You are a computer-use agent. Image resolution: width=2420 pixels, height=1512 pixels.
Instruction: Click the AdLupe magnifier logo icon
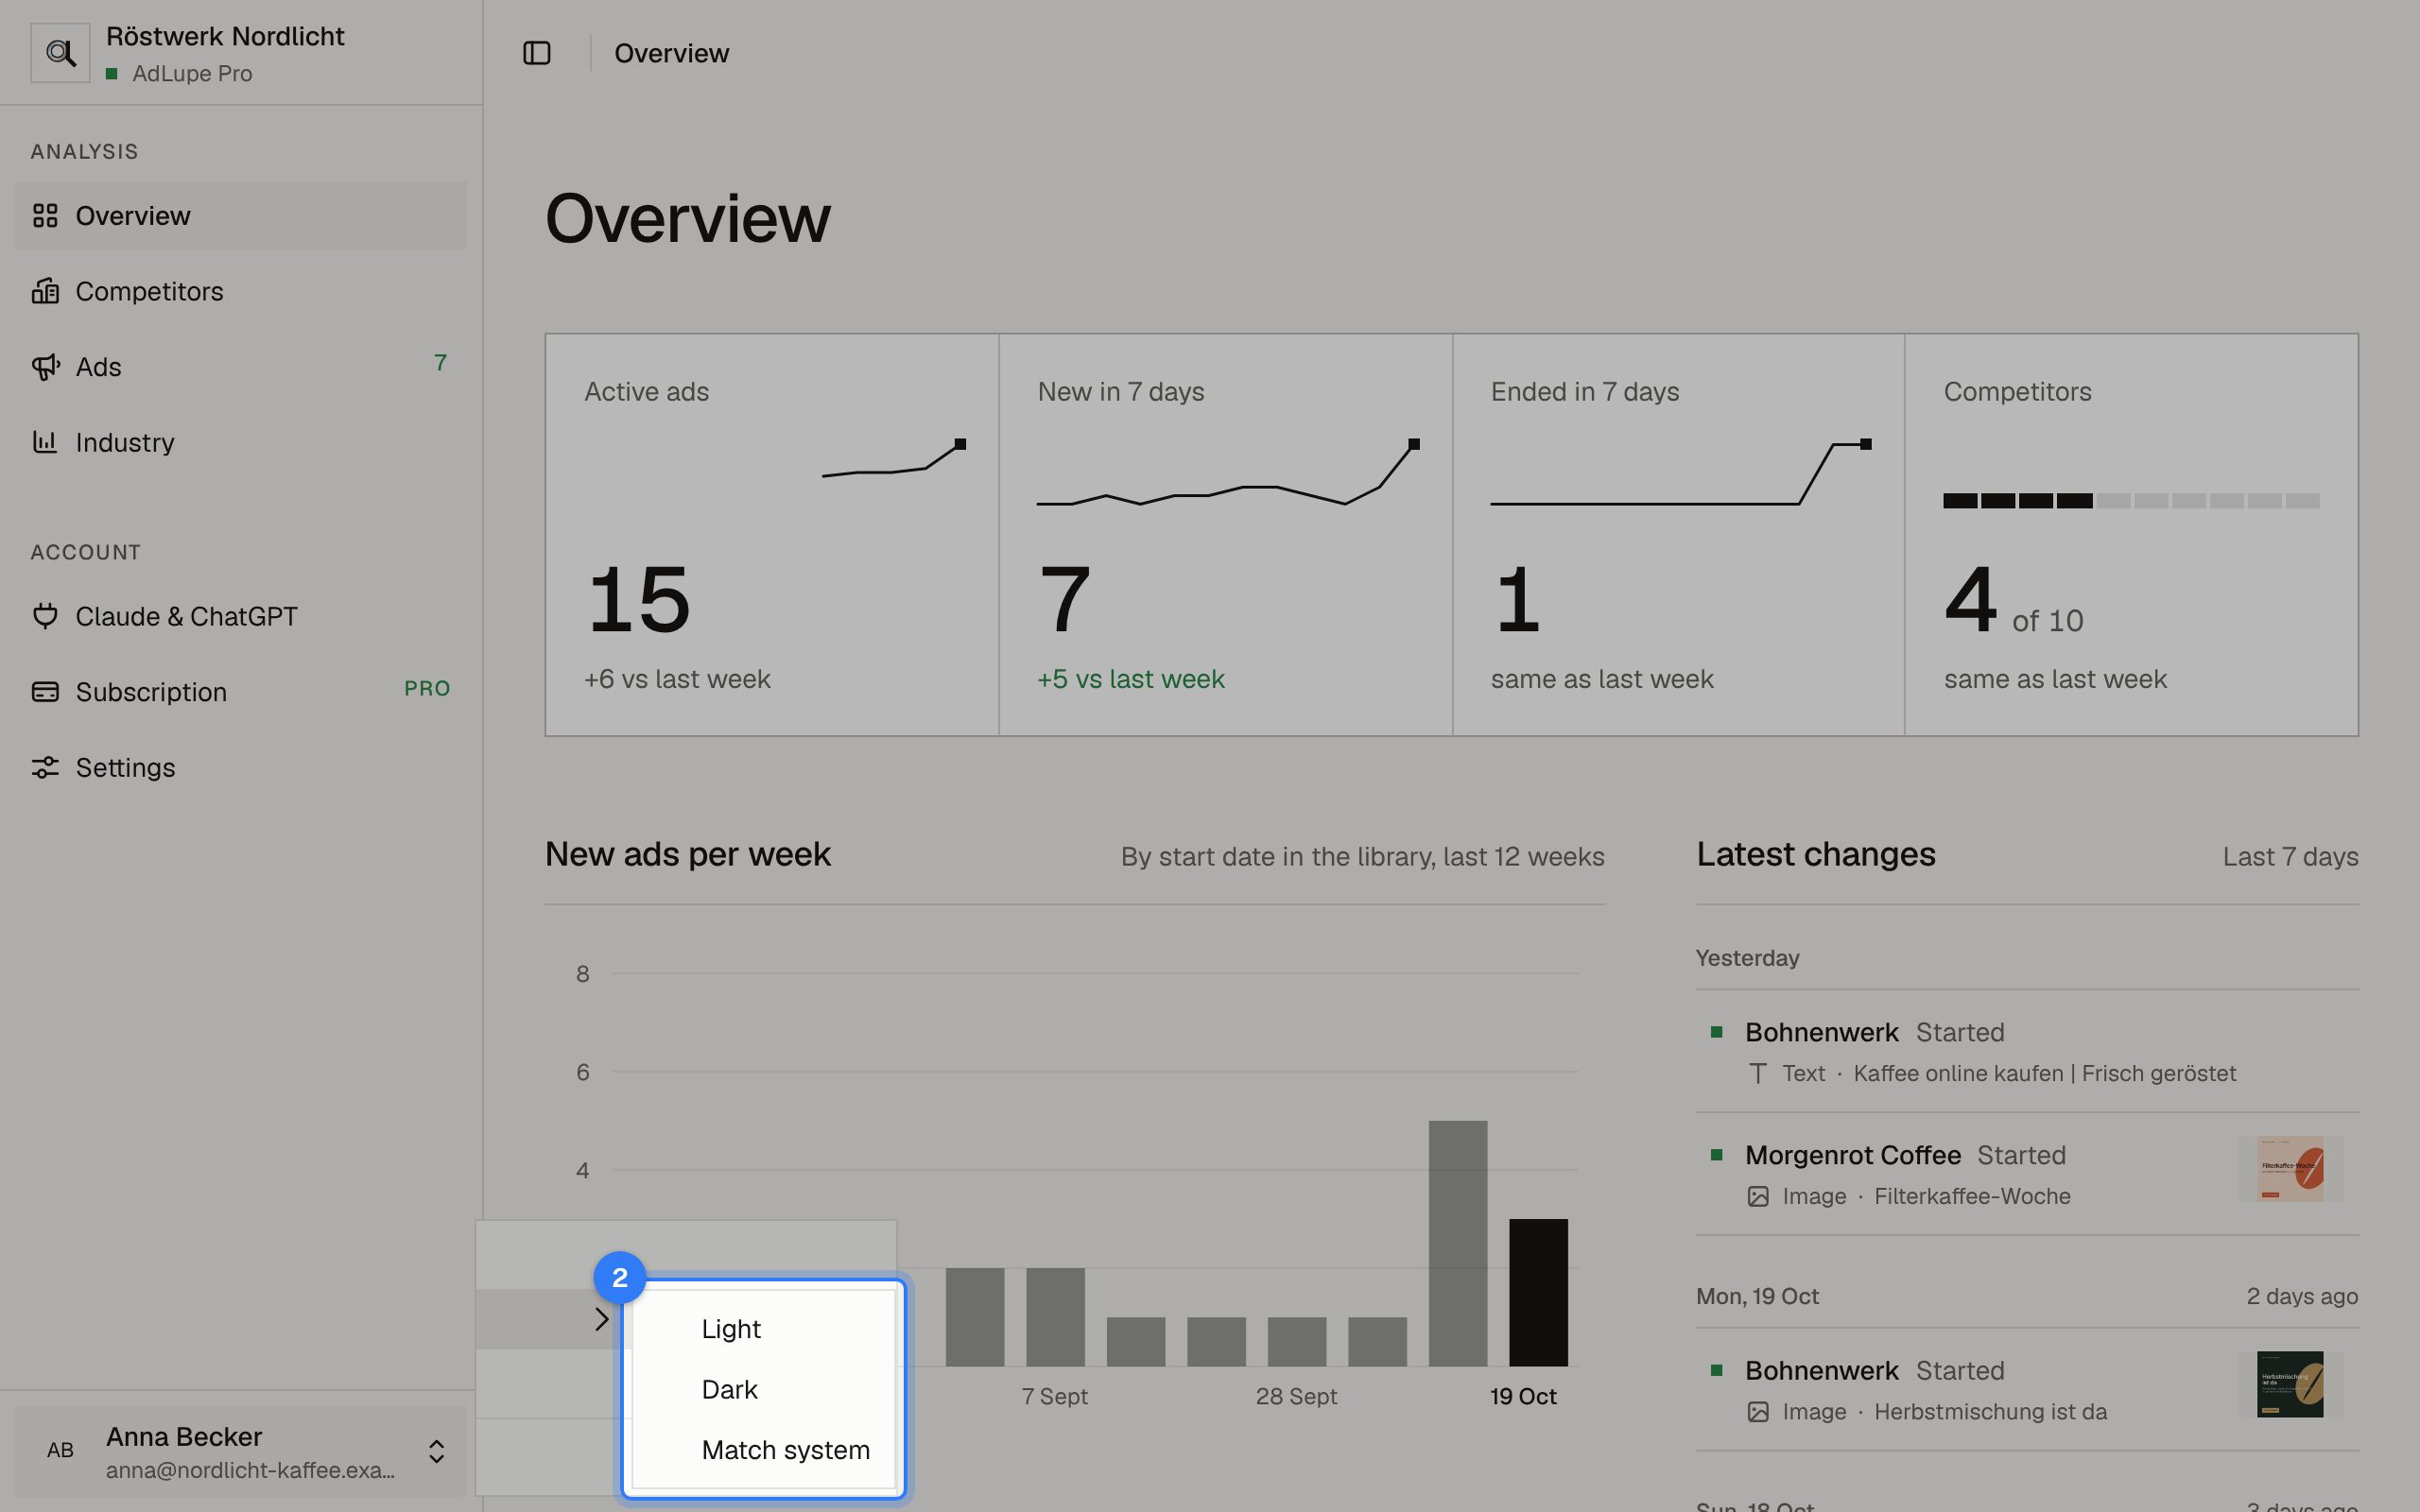click(x=60, y=53)
